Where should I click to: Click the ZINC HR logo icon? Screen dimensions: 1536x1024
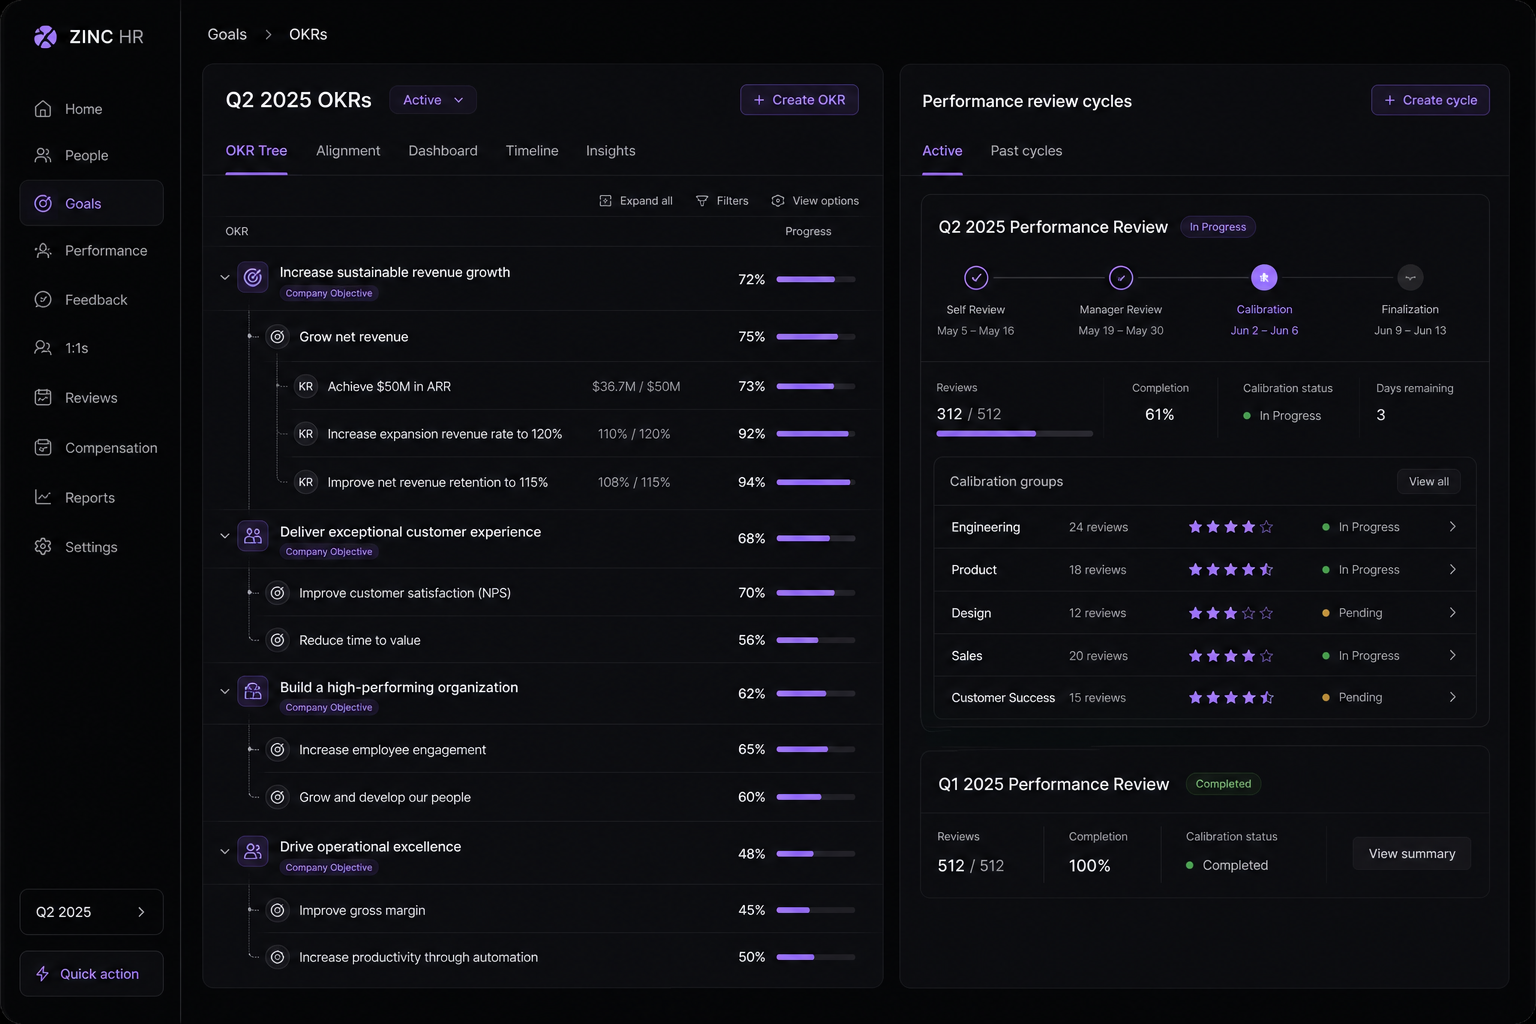point(45,37)
